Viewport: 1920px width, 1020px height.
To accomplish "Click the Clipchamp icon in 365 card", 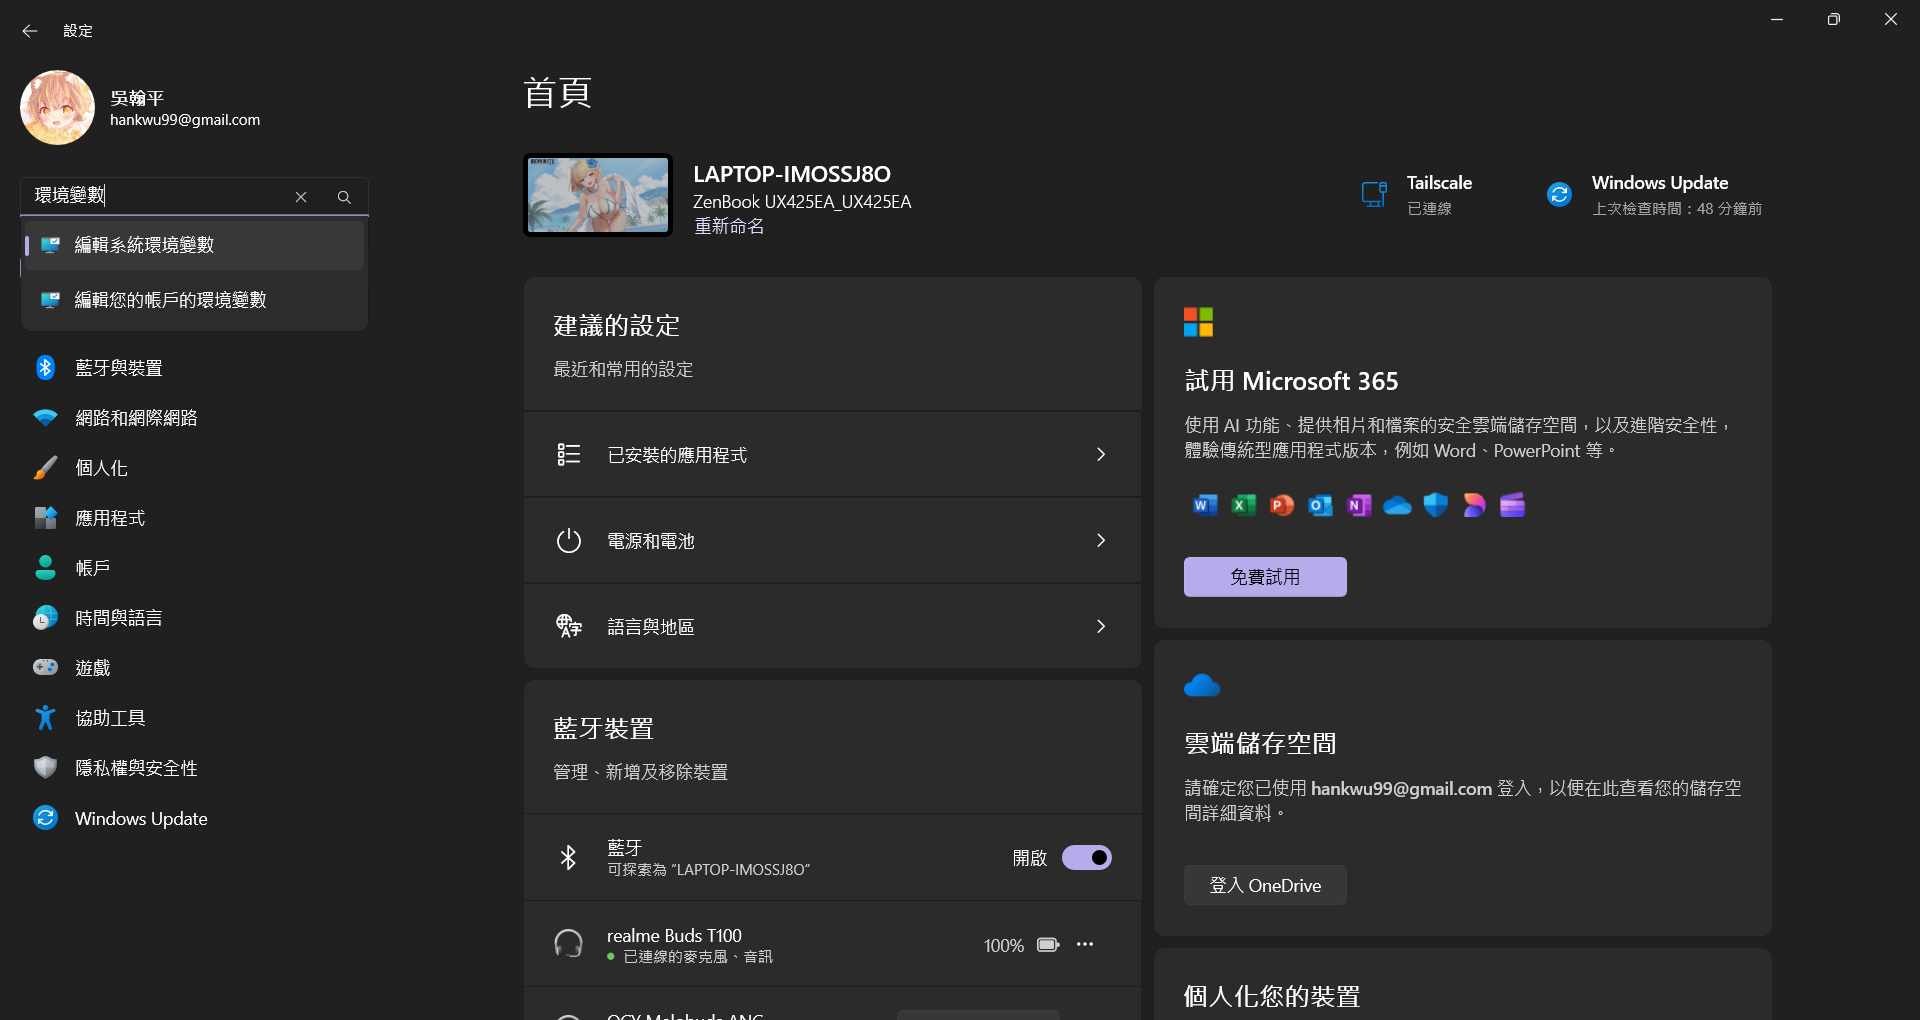I will coord(1512,505).
